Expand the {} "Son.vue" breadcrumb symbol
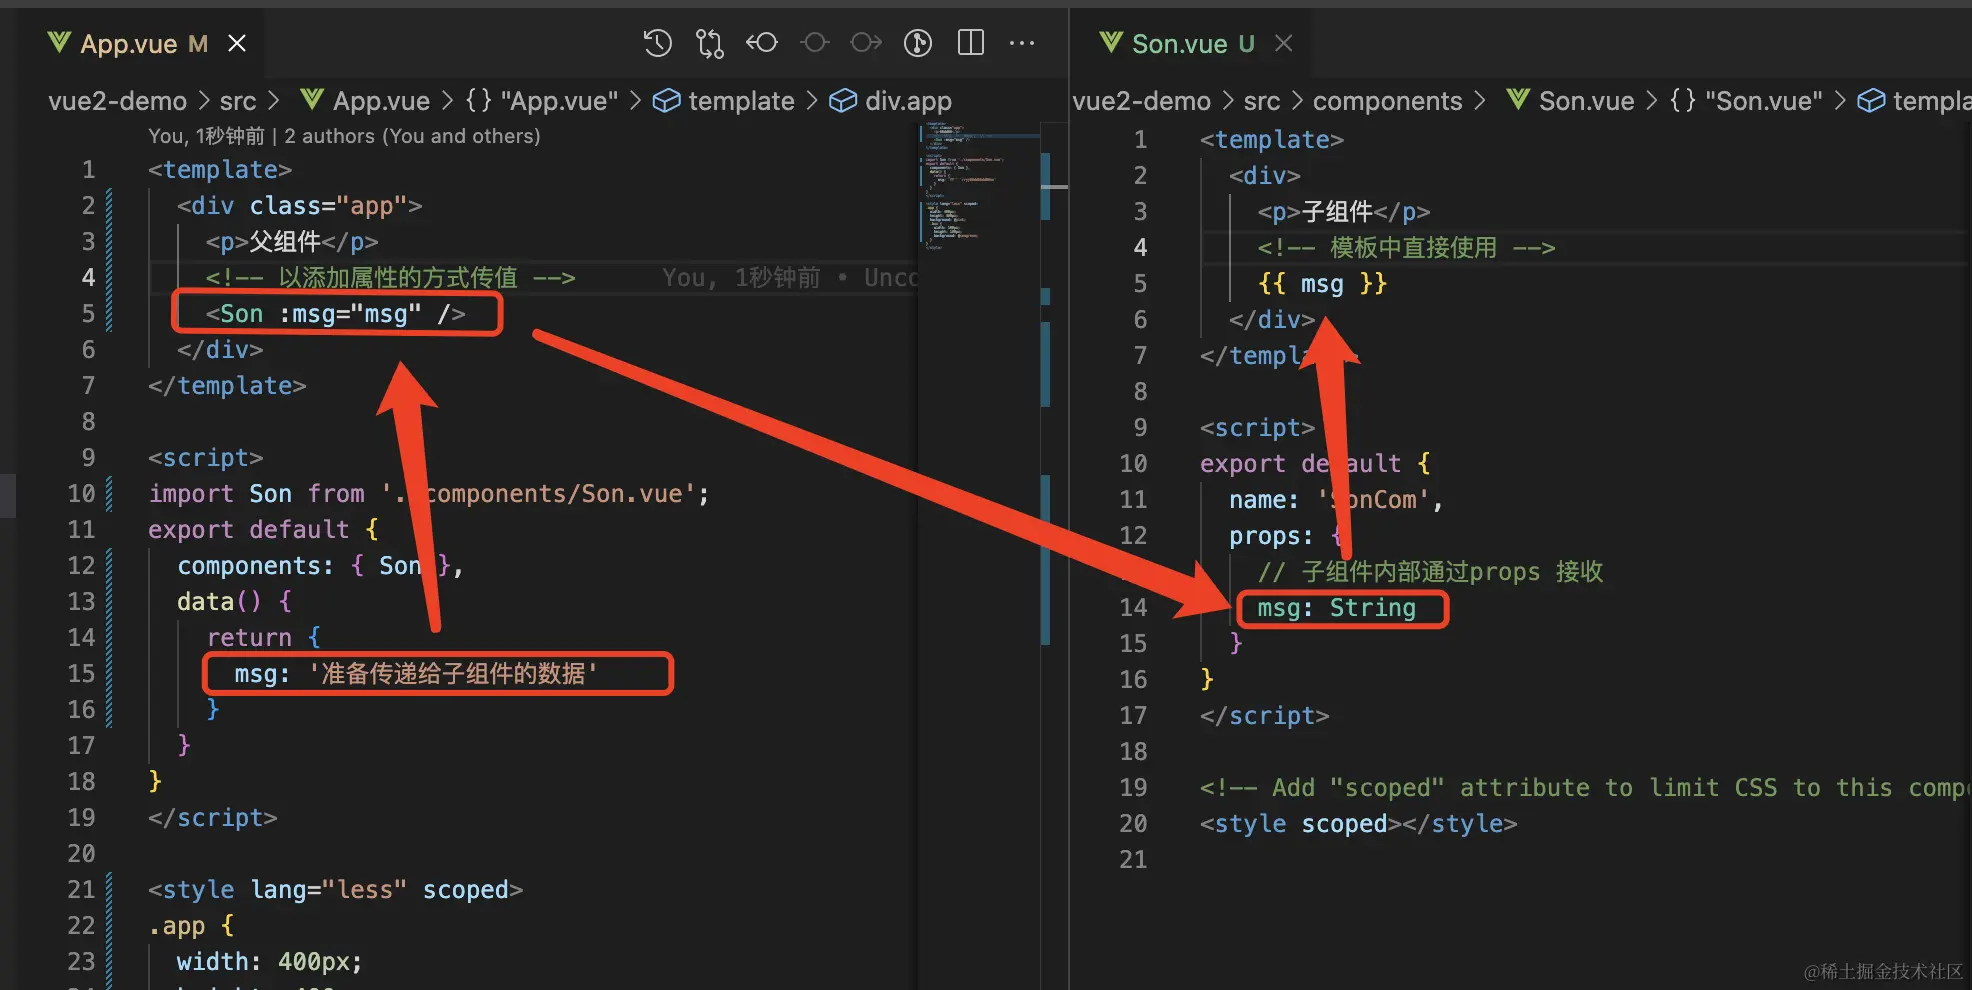Viewport: 1972px width, 990px height. (x=1746, y=101)
